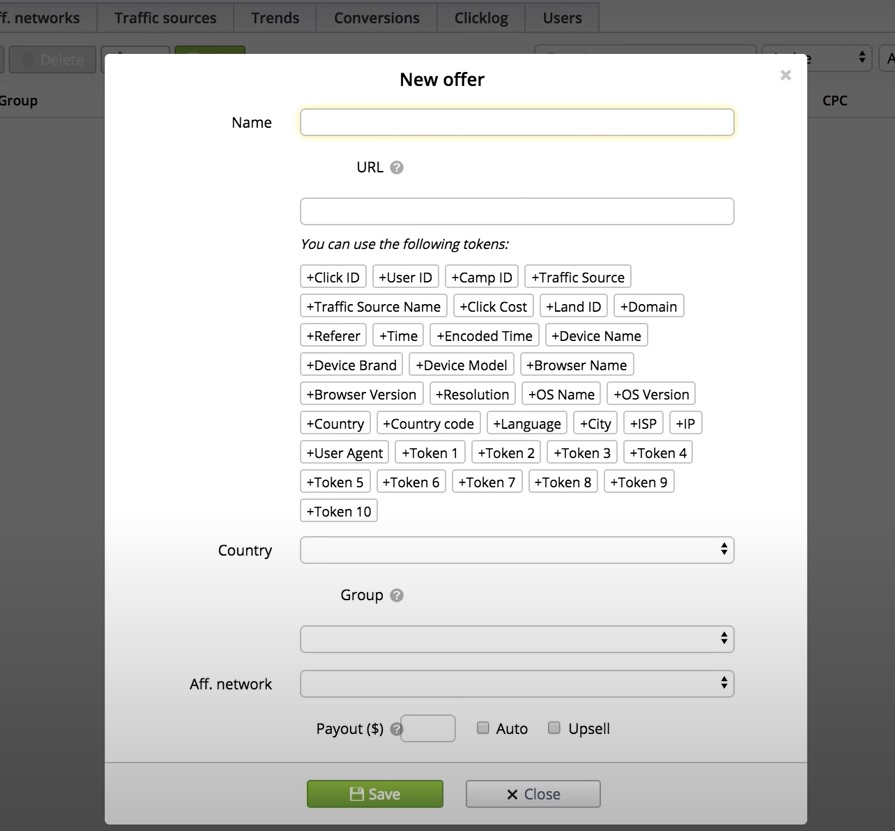Insert the +Resolution token
Image resolution: width=895 pixels, height=831 pixels.
(473, 394)
